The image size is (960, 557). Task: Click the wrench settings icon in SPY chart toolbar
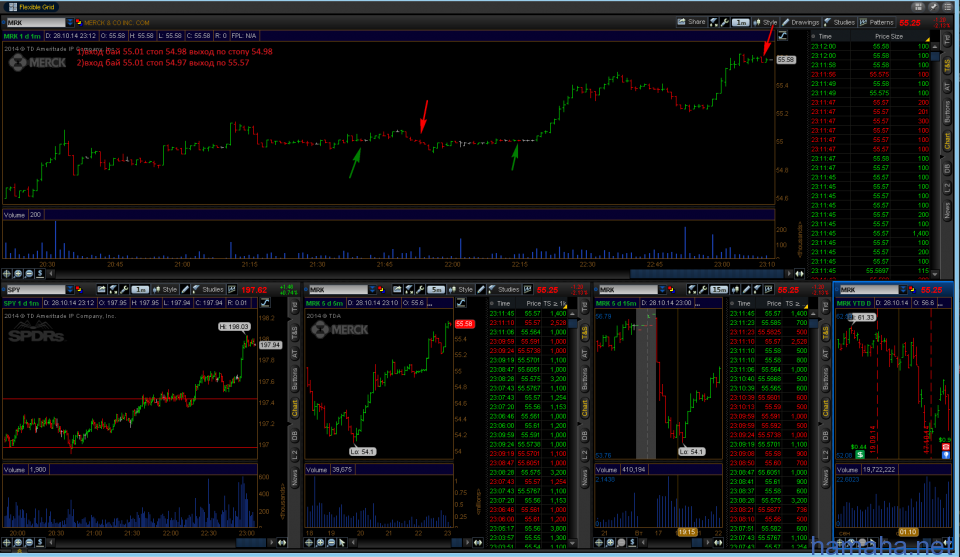click(x=124, y=290)
